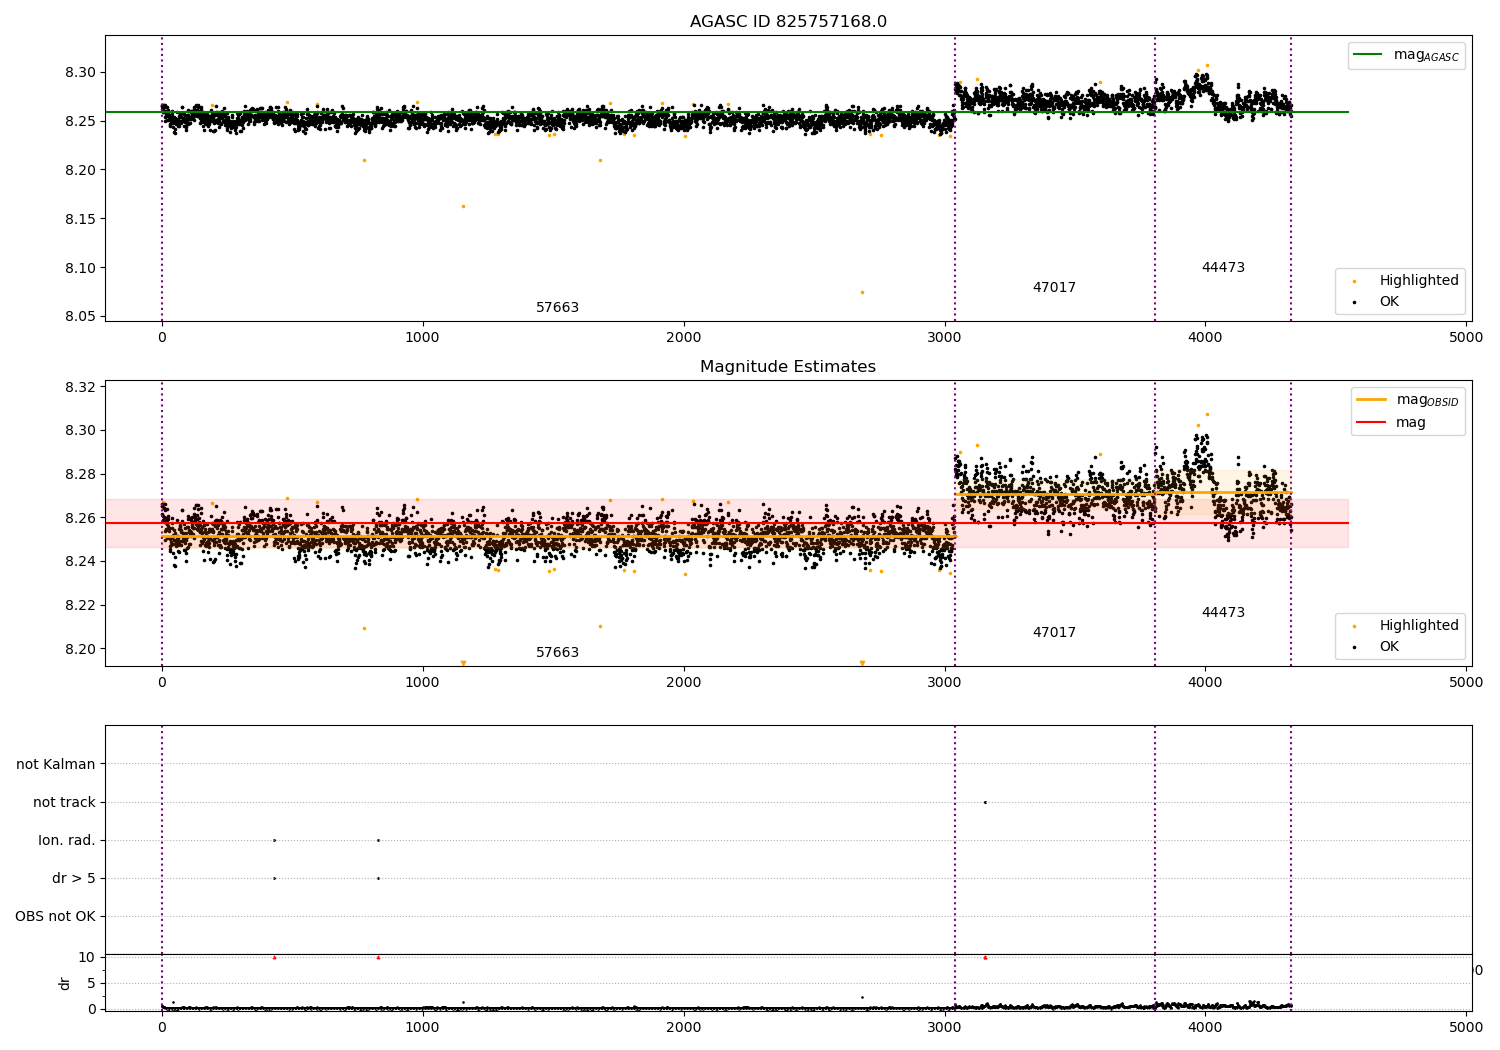This screenshot has width=1500, height=1050.
Task: Click the 'dr > 5' axis label
Action: coord(74,878)
